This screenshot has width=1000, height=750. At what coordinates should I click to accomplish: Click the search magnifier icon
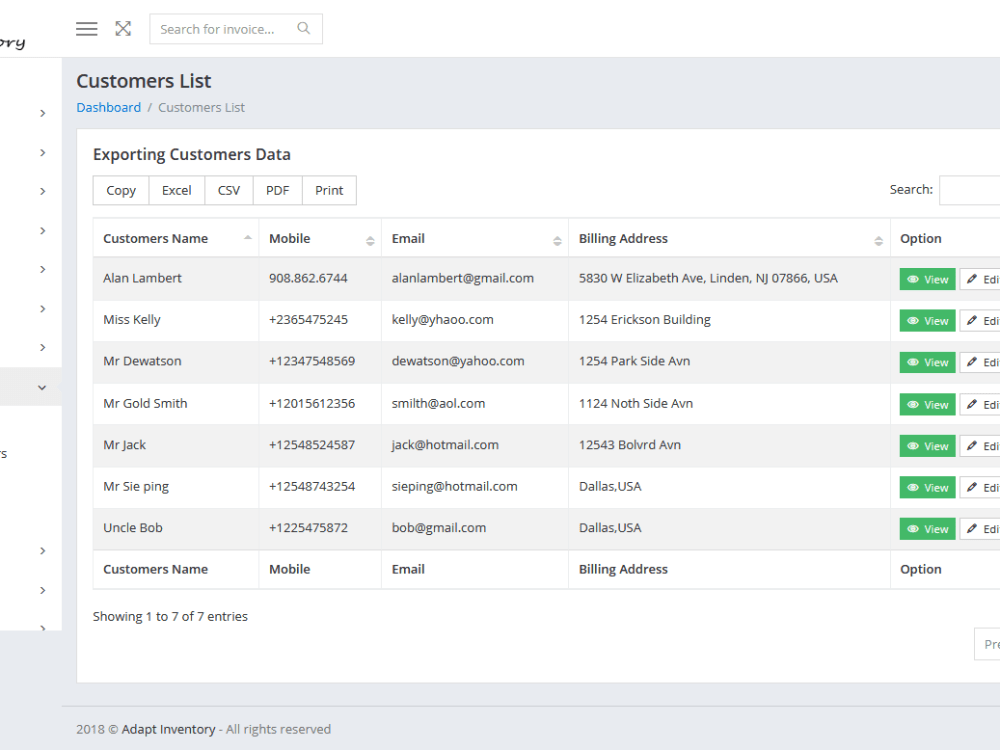coord(304,28)
